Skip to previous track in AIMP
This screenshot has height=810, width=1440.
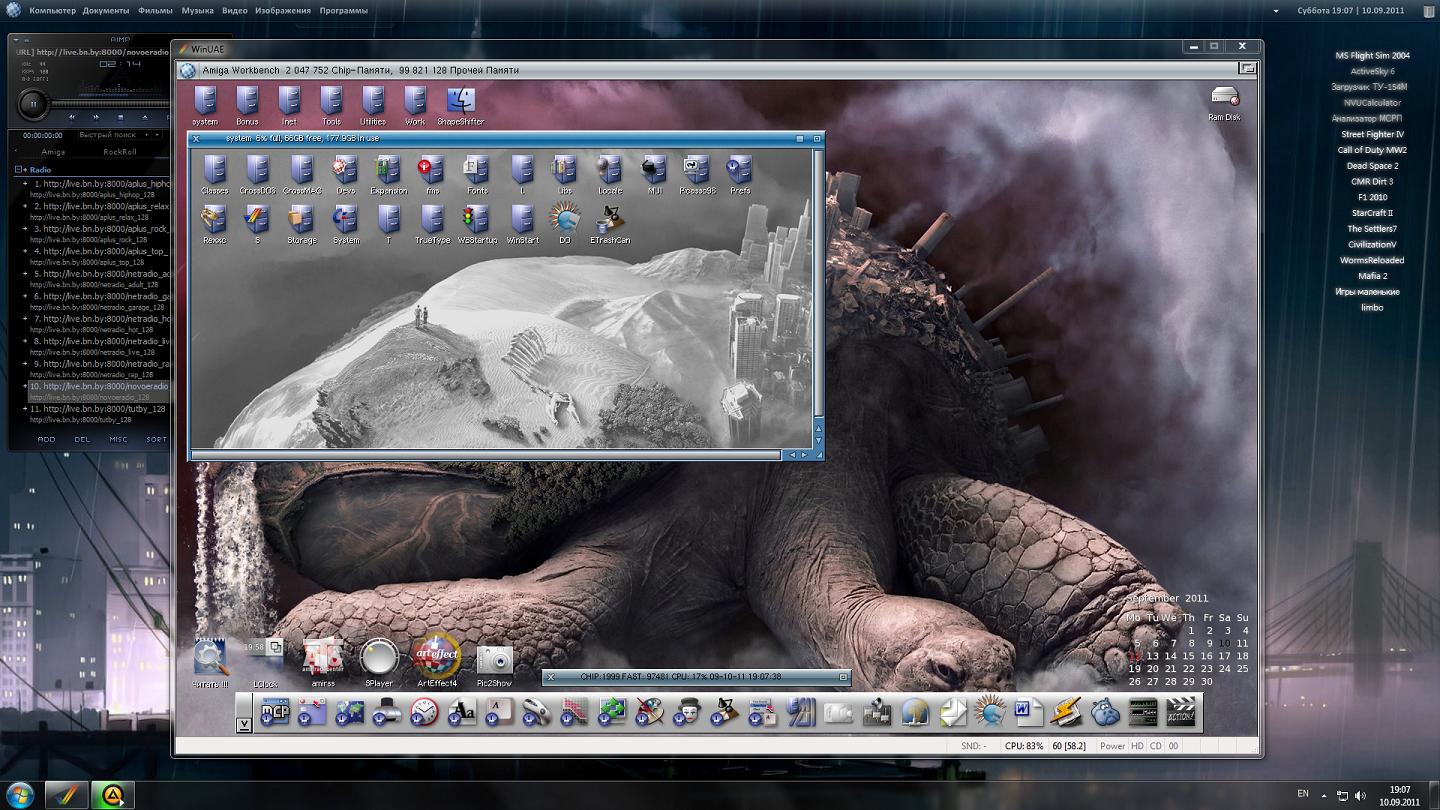71,117
